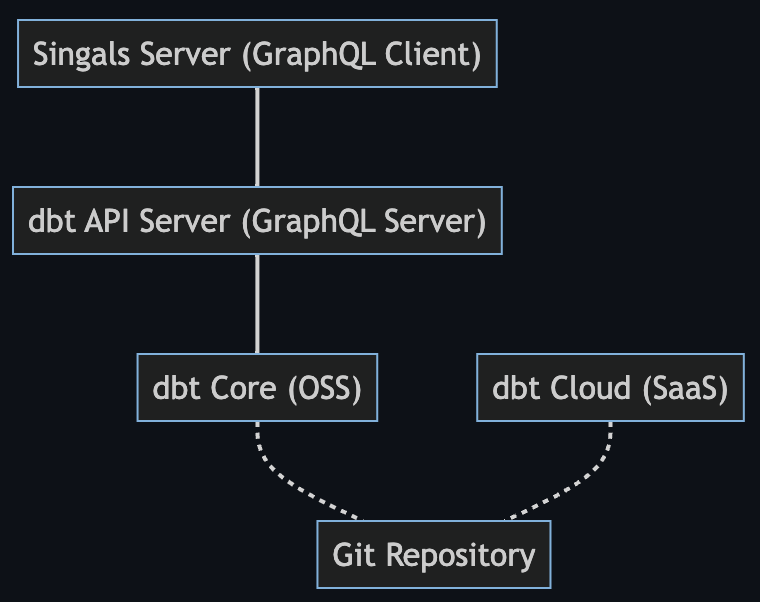Click the dbt Cloud (SaaS) node
This screenshot has width=760, height=602.
(610, 388)
